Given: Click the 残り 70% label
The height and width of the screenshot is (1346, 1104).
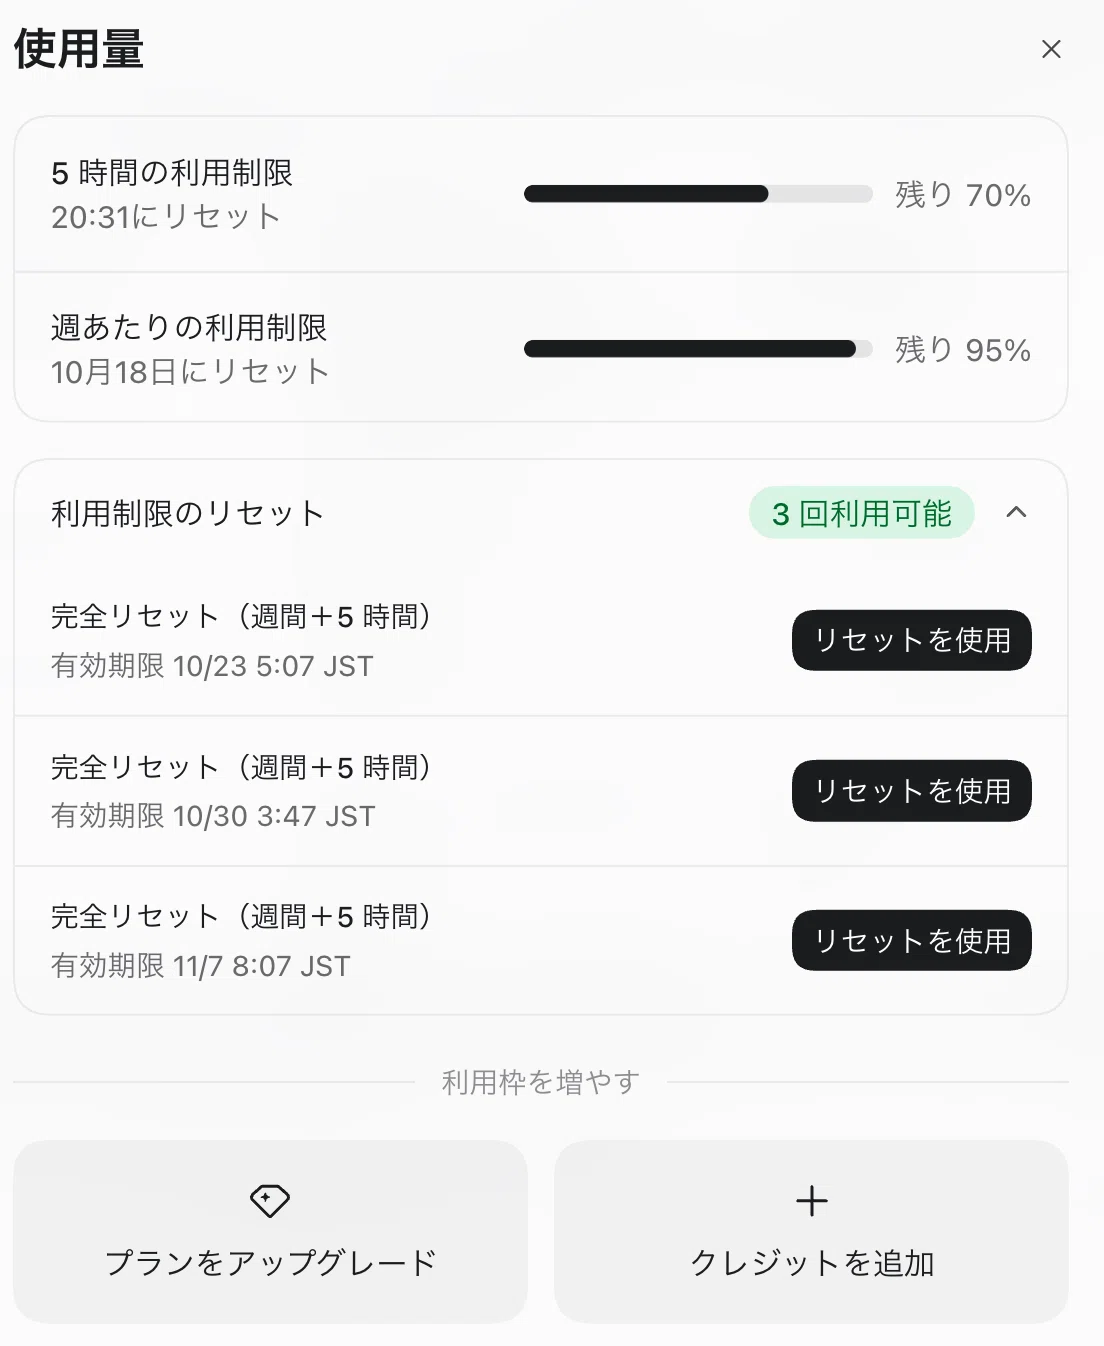Looking at the screenshot, I should click(962, 194).
